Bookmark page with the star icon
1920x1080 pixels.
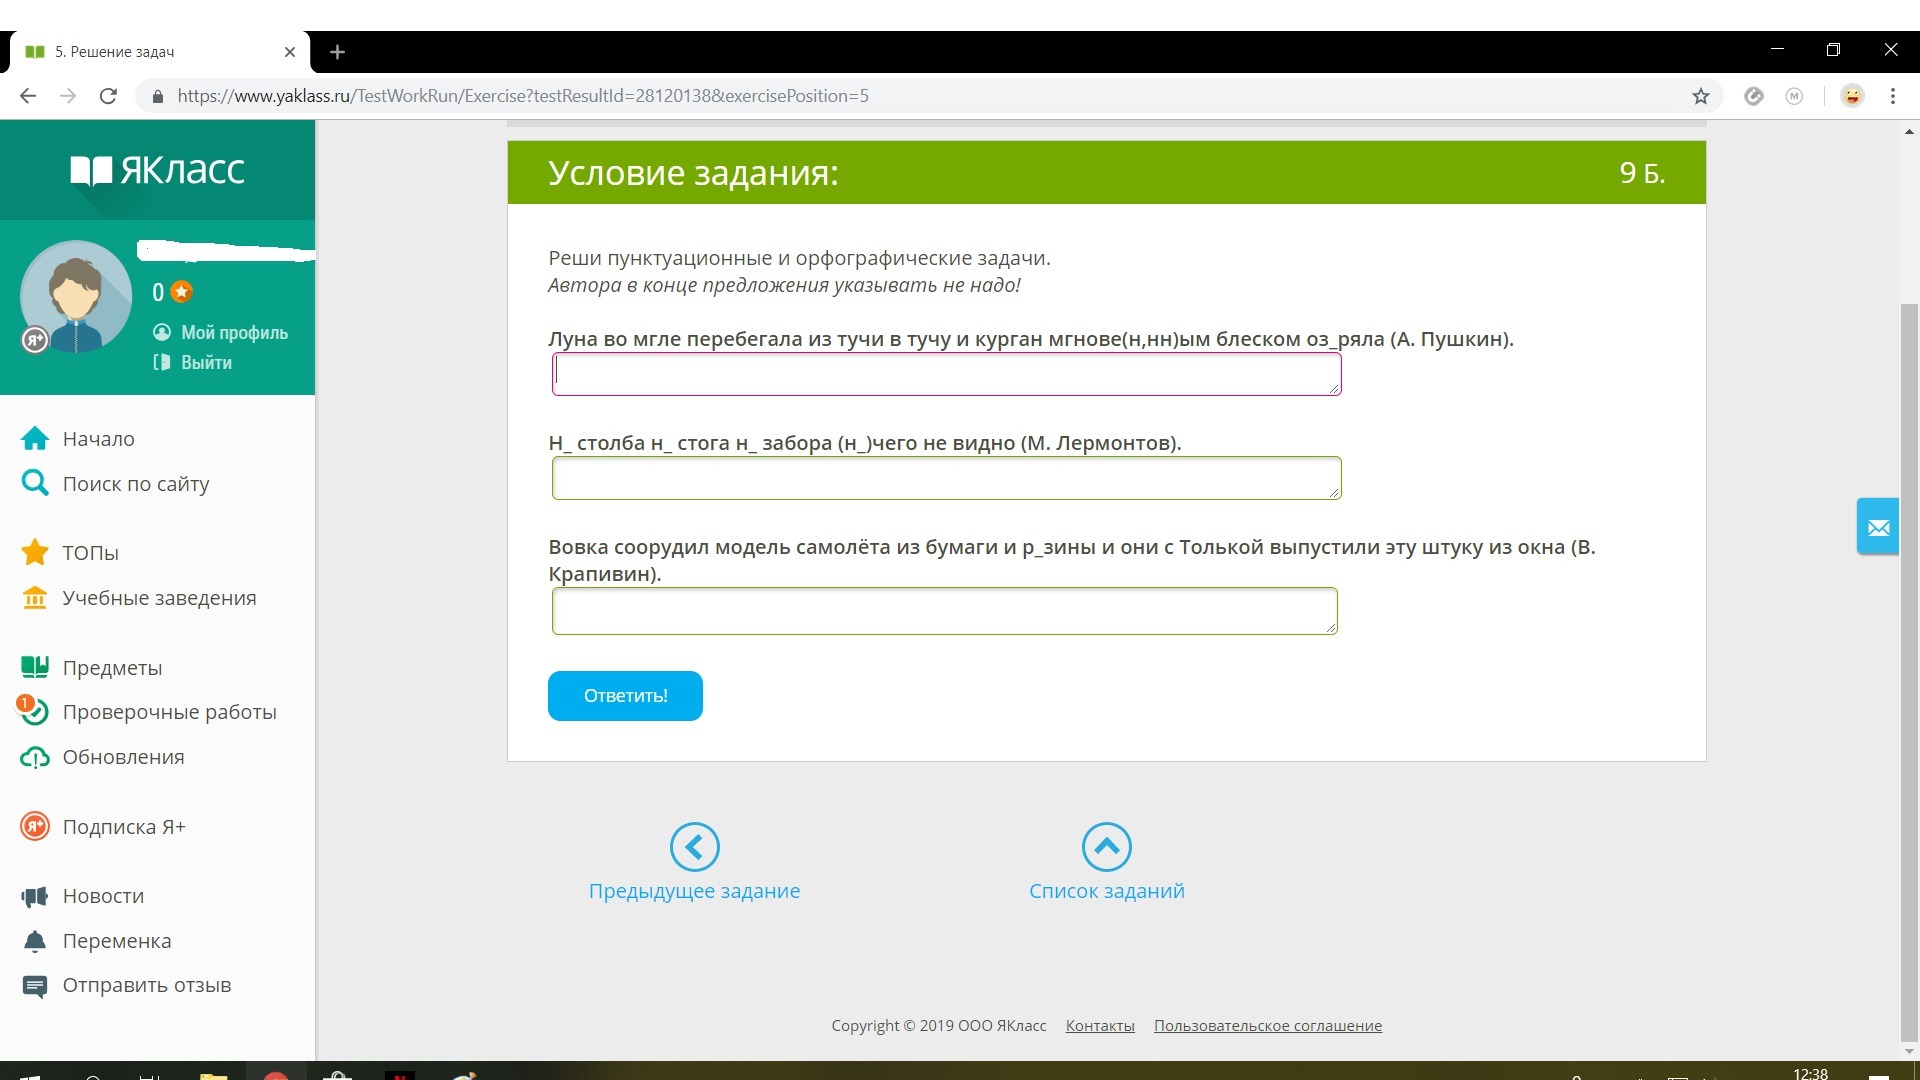coord(1700,96)
